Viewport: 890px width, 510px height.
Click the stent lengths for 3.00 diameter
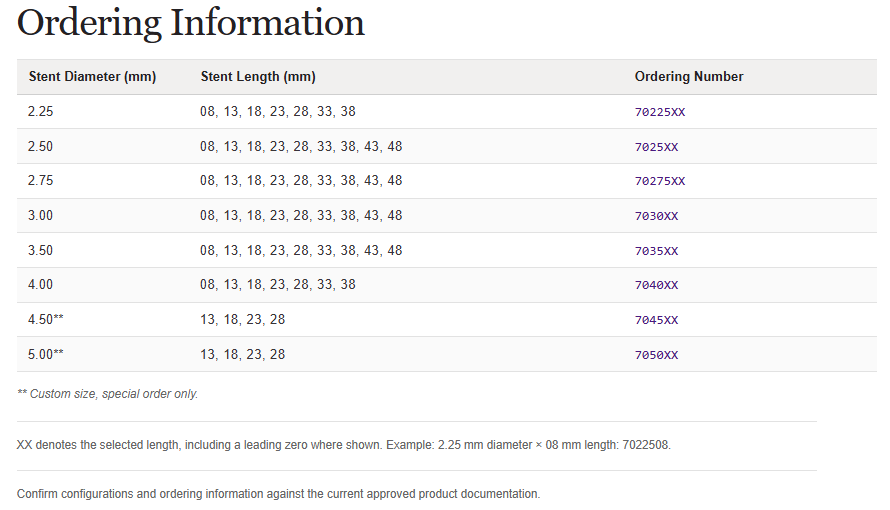point(301,216)
